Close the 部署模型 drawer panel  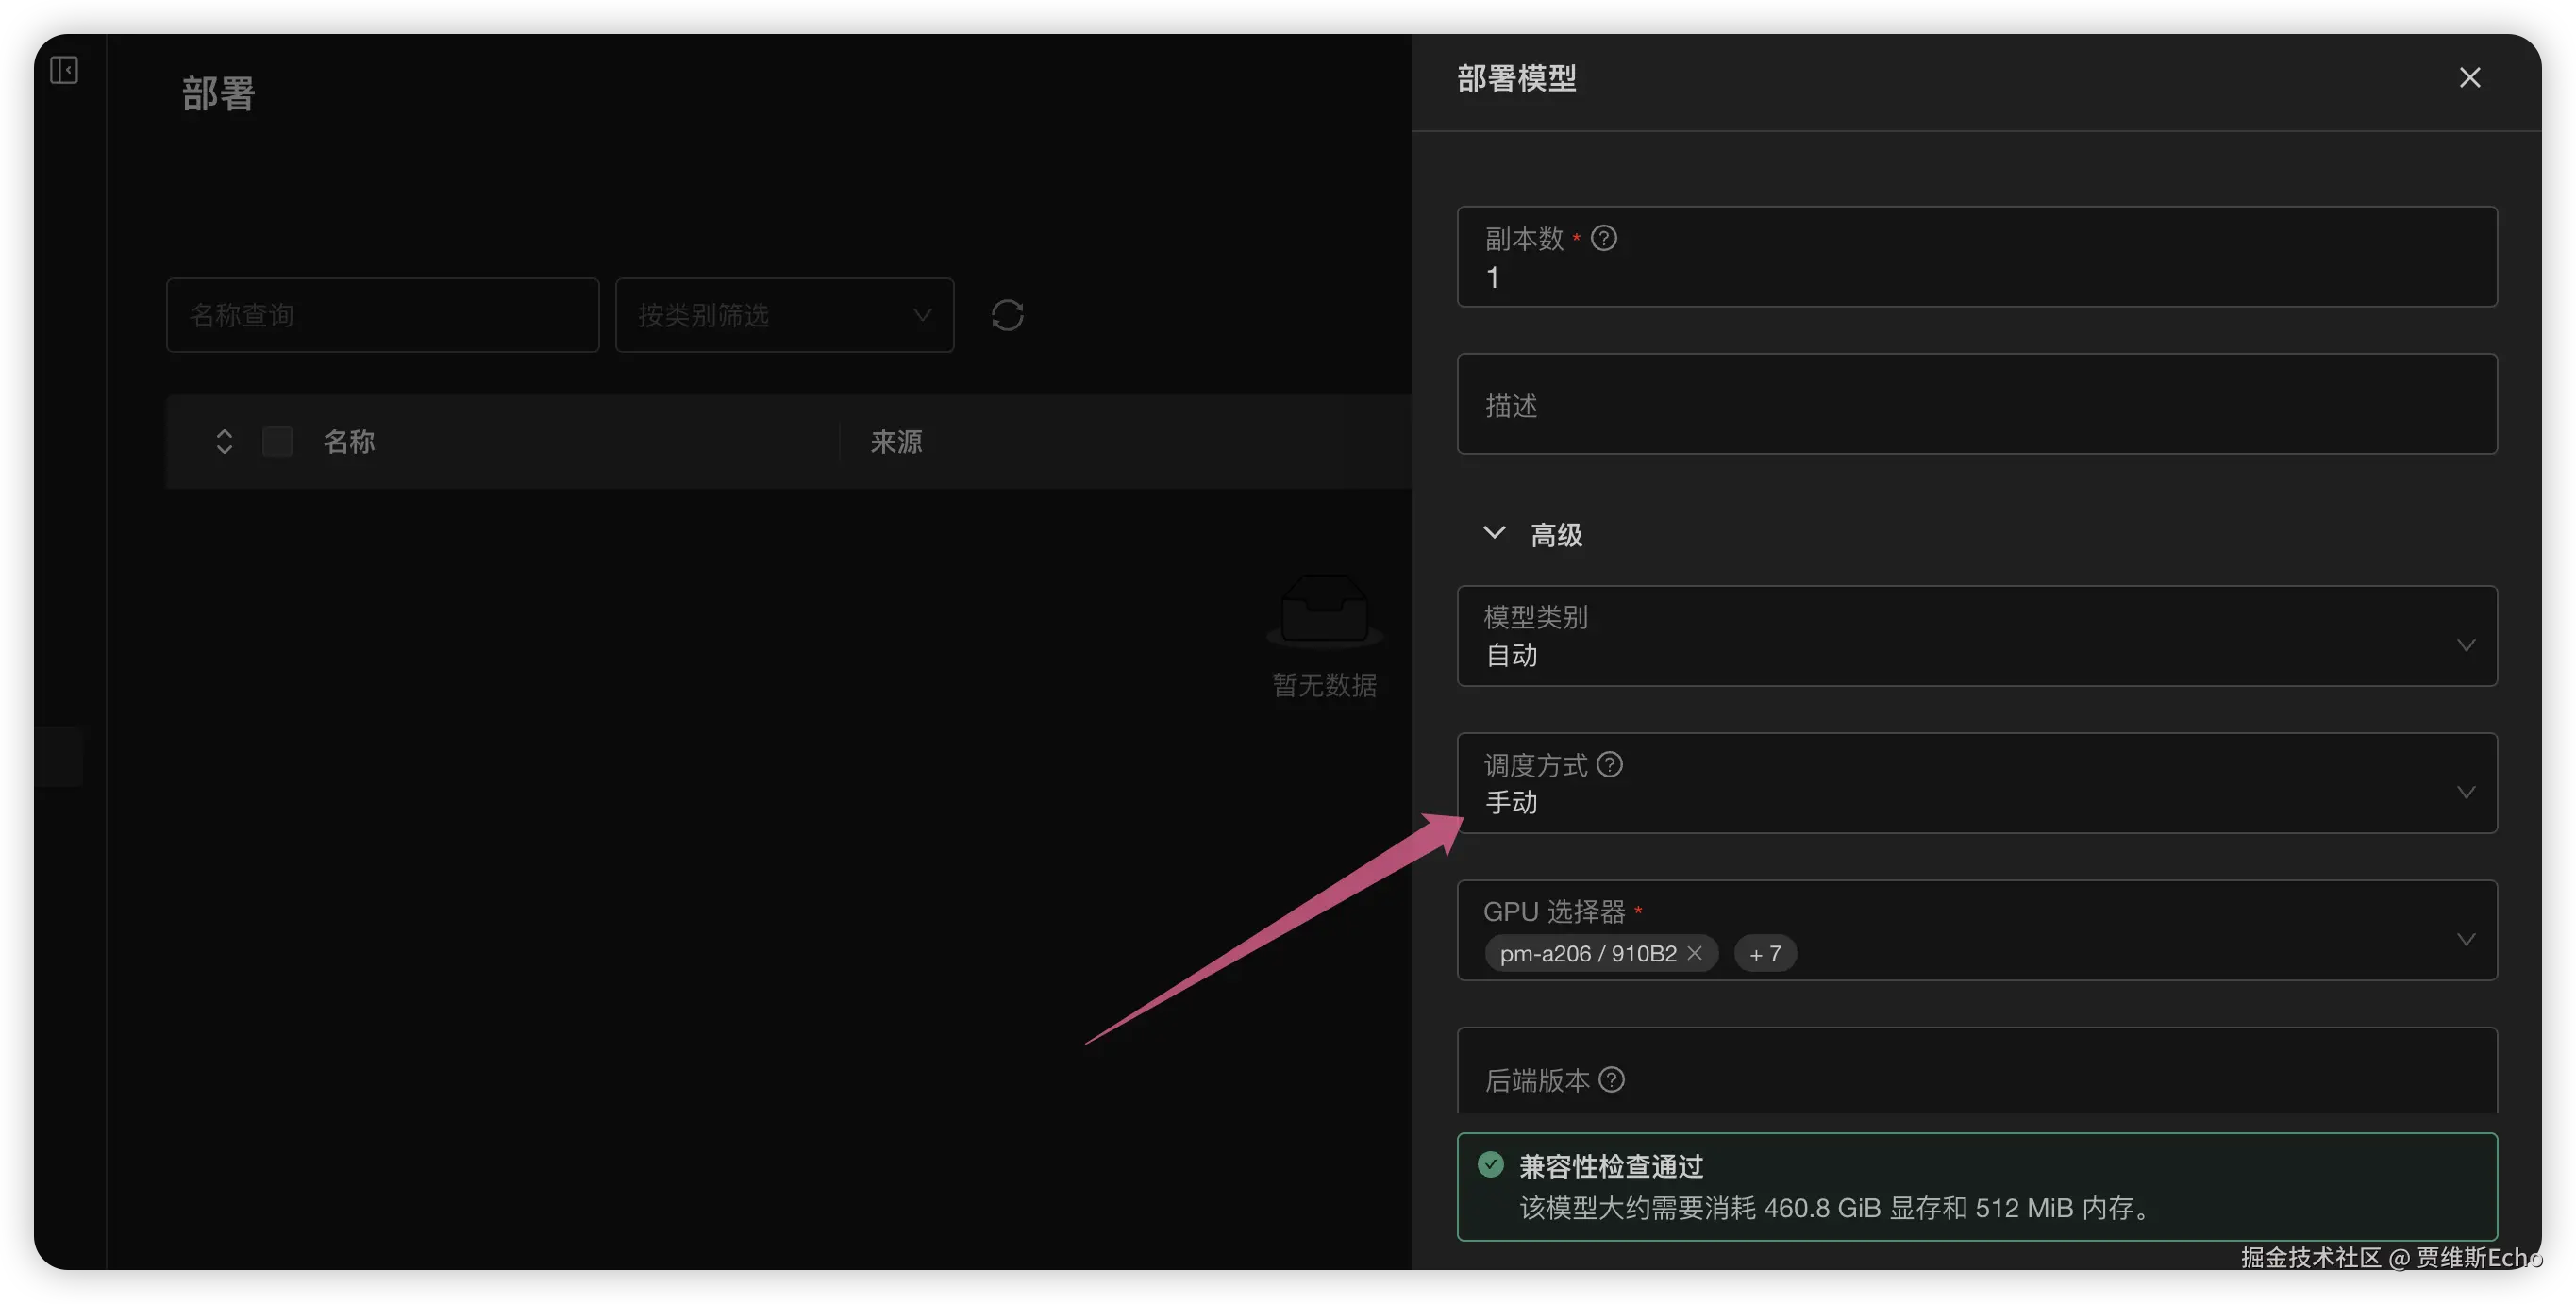point(2469,78)
